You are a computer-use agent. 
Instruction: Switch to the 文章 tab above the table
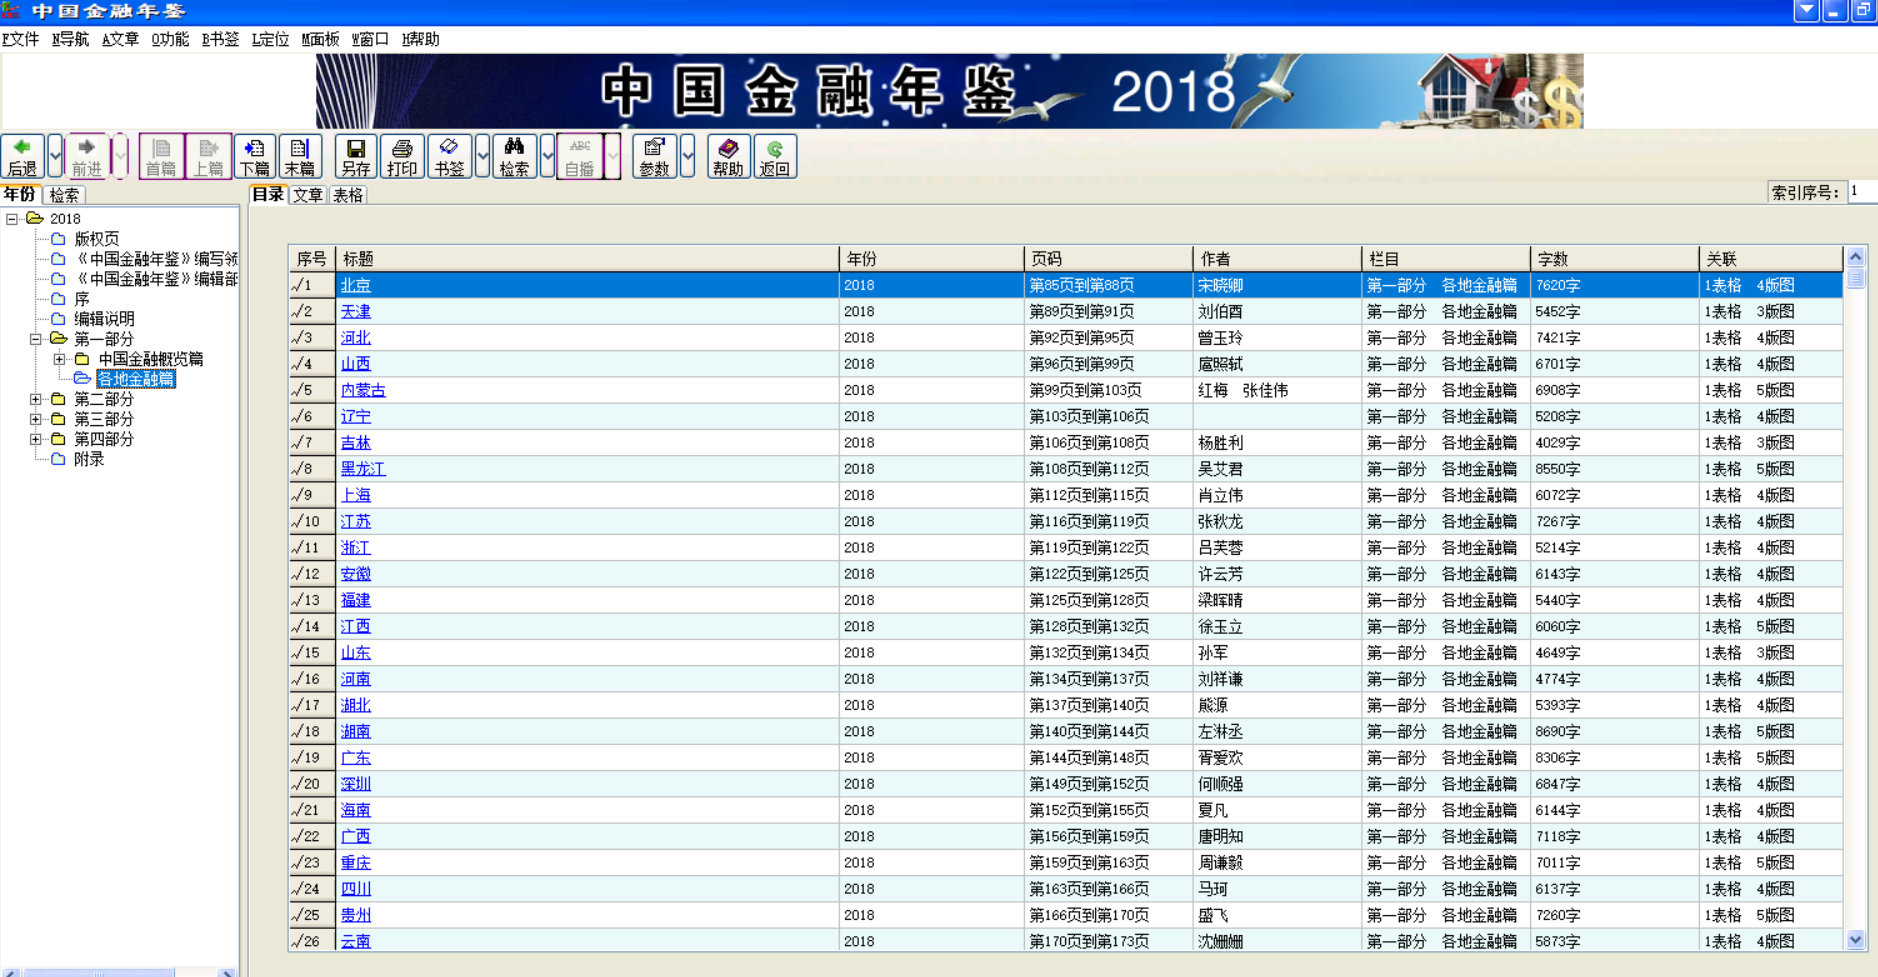308,195
